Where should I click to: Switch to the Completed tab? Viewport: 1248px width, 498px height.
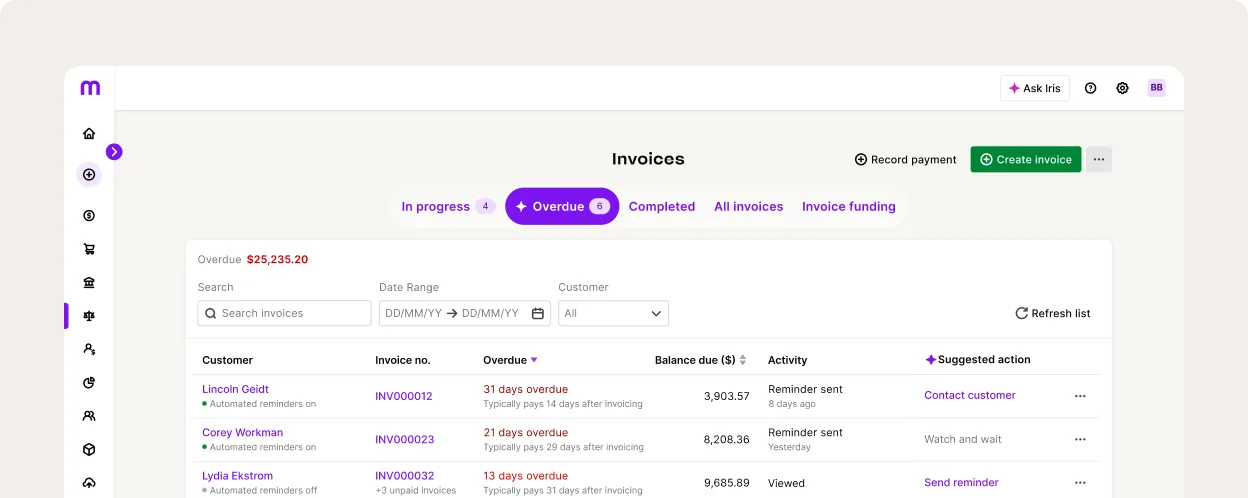[x=662, y=207]
